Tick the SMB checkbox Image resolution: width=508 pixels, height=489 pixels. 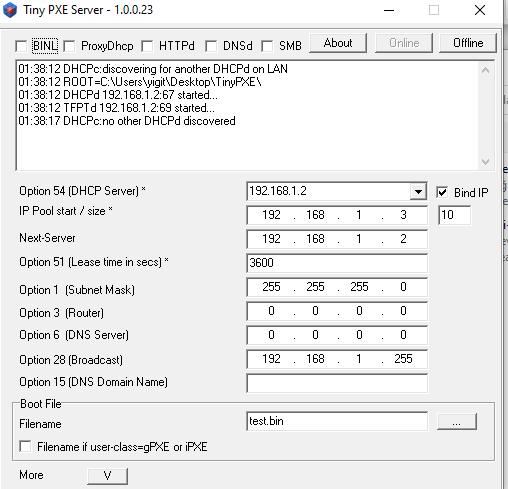click(267, 46)
